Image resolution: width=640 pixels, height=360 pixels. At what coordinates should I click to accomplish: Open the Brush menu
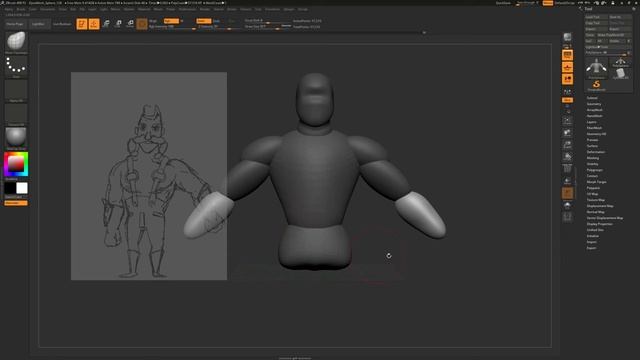pyautogui.click(x=21, y=9)
